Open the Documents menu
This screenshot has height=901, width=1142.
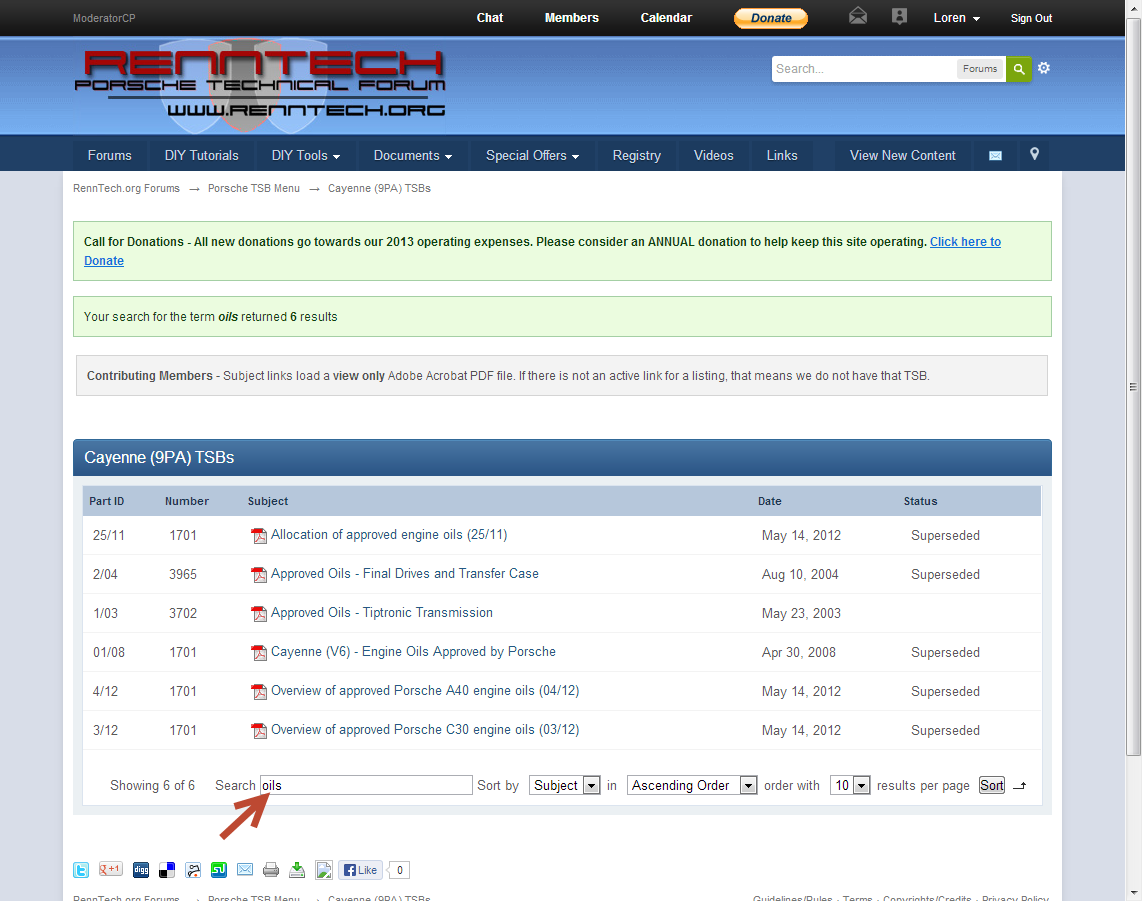point(412,155)
